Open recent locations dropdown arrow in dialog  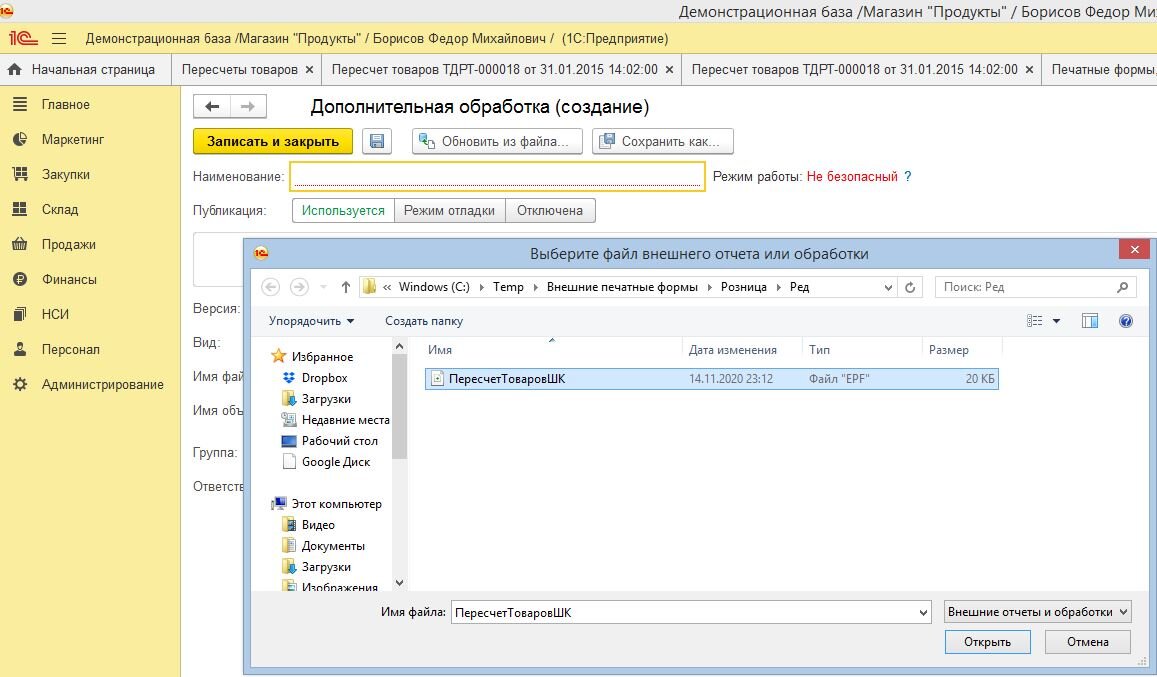click(323, 287)
